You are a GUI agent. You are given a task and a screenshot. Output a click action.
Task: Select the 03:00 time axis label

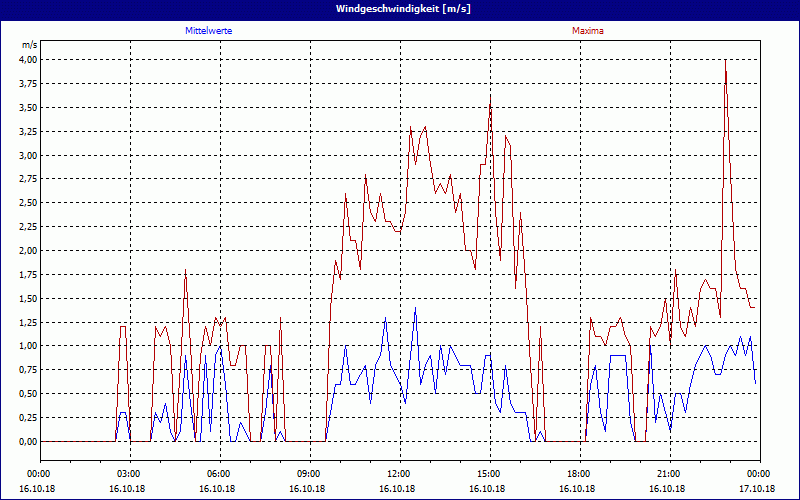pos(128,474)
